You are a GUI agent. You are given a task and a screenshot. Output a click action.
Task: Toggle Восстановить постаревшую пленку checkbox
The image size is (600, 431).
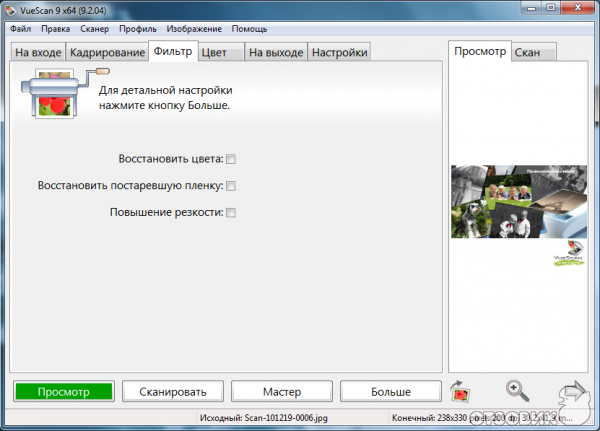click(x=231, y=186)
